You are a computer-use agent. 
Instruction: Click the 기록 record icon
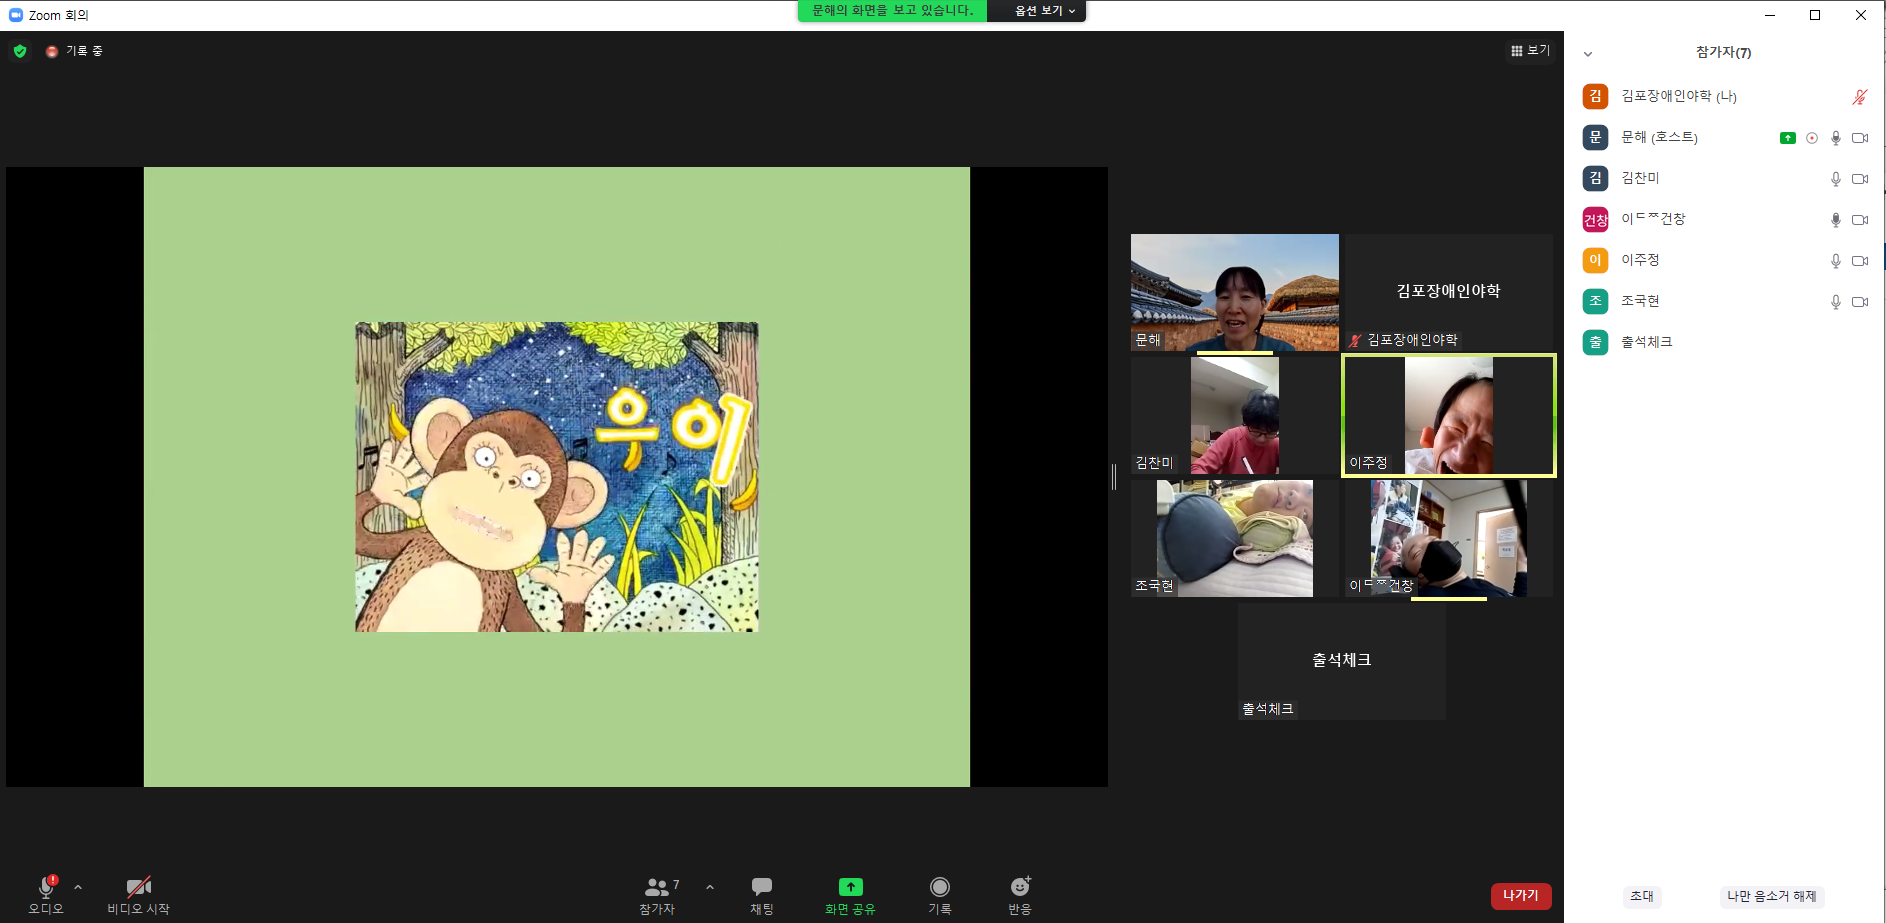[940, 887]
